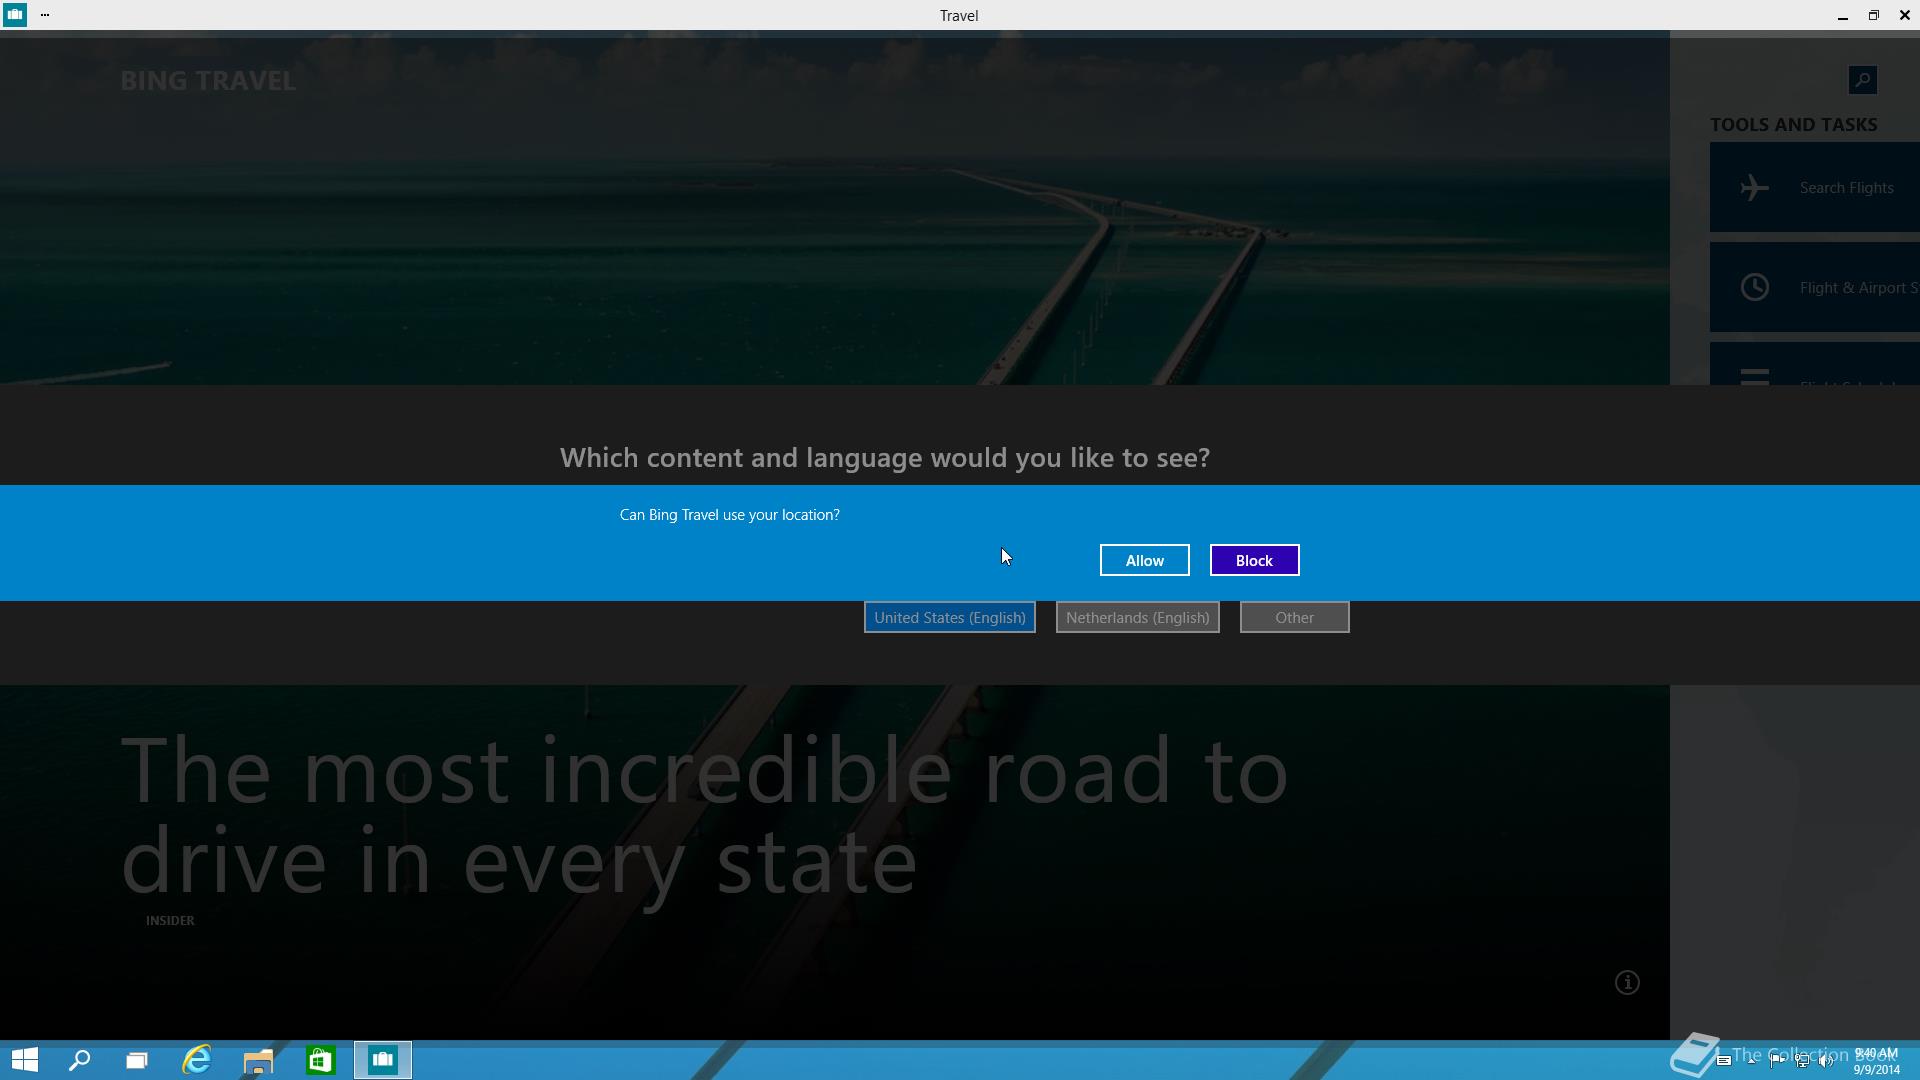Open the Action Center flag icon
The image size is (1920, 1080).
coord(1777,1061)
